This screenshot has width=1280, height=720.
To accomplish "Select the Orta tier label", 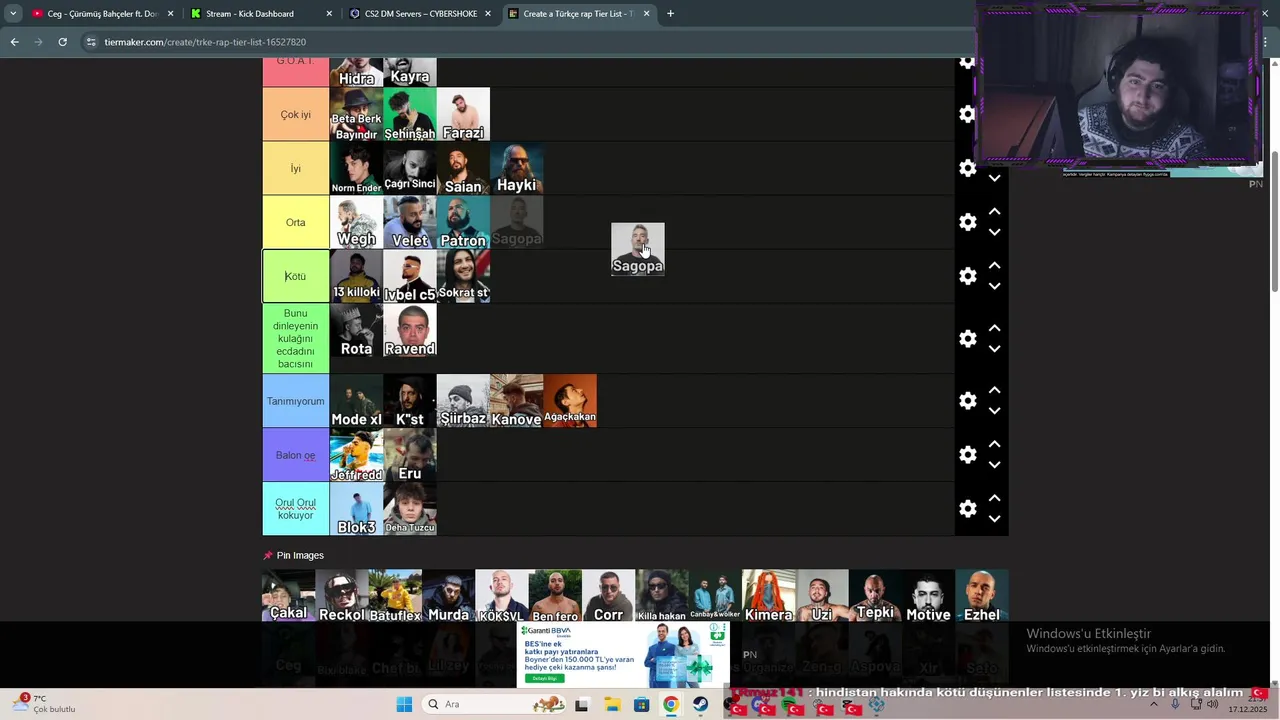I will coord(295,222).
